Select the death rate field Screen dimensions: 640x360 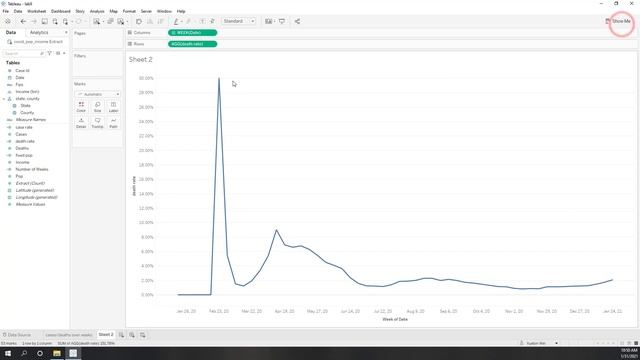point(25,141)
